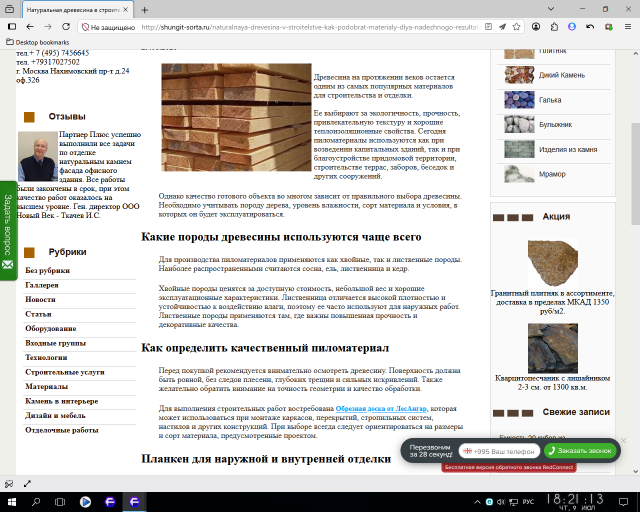Close the callback widget with the X
This screenshot has height=512, width=640.
point(623,440)
